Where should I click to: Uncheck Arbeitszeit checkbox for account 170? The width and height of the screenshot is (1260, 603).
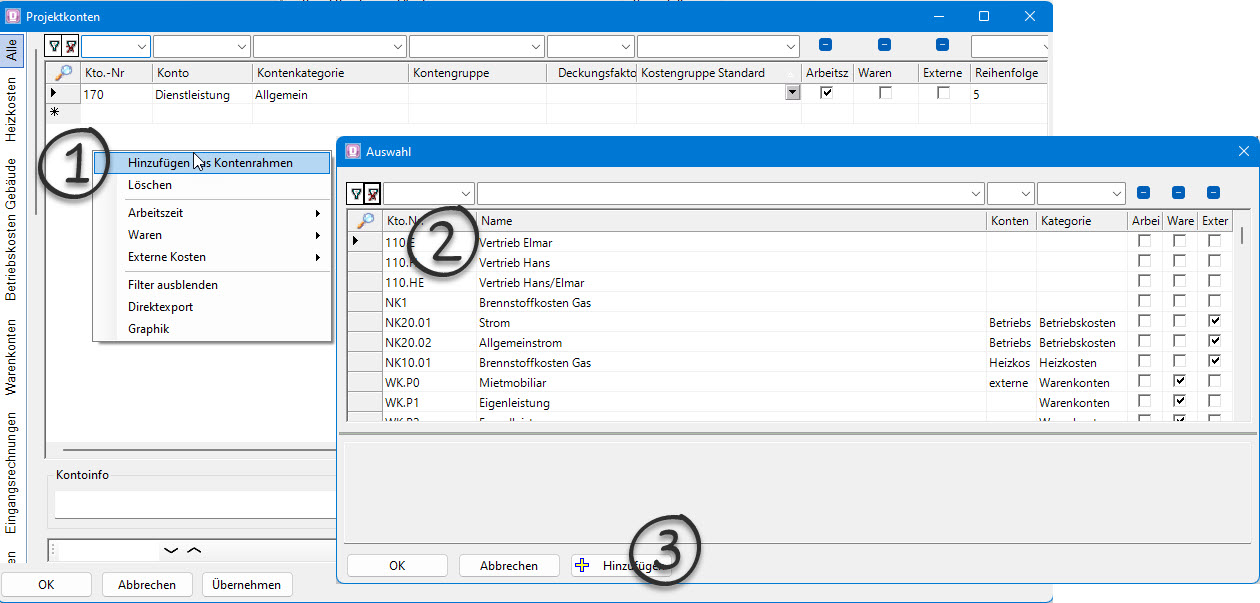[x=826, y=93]
